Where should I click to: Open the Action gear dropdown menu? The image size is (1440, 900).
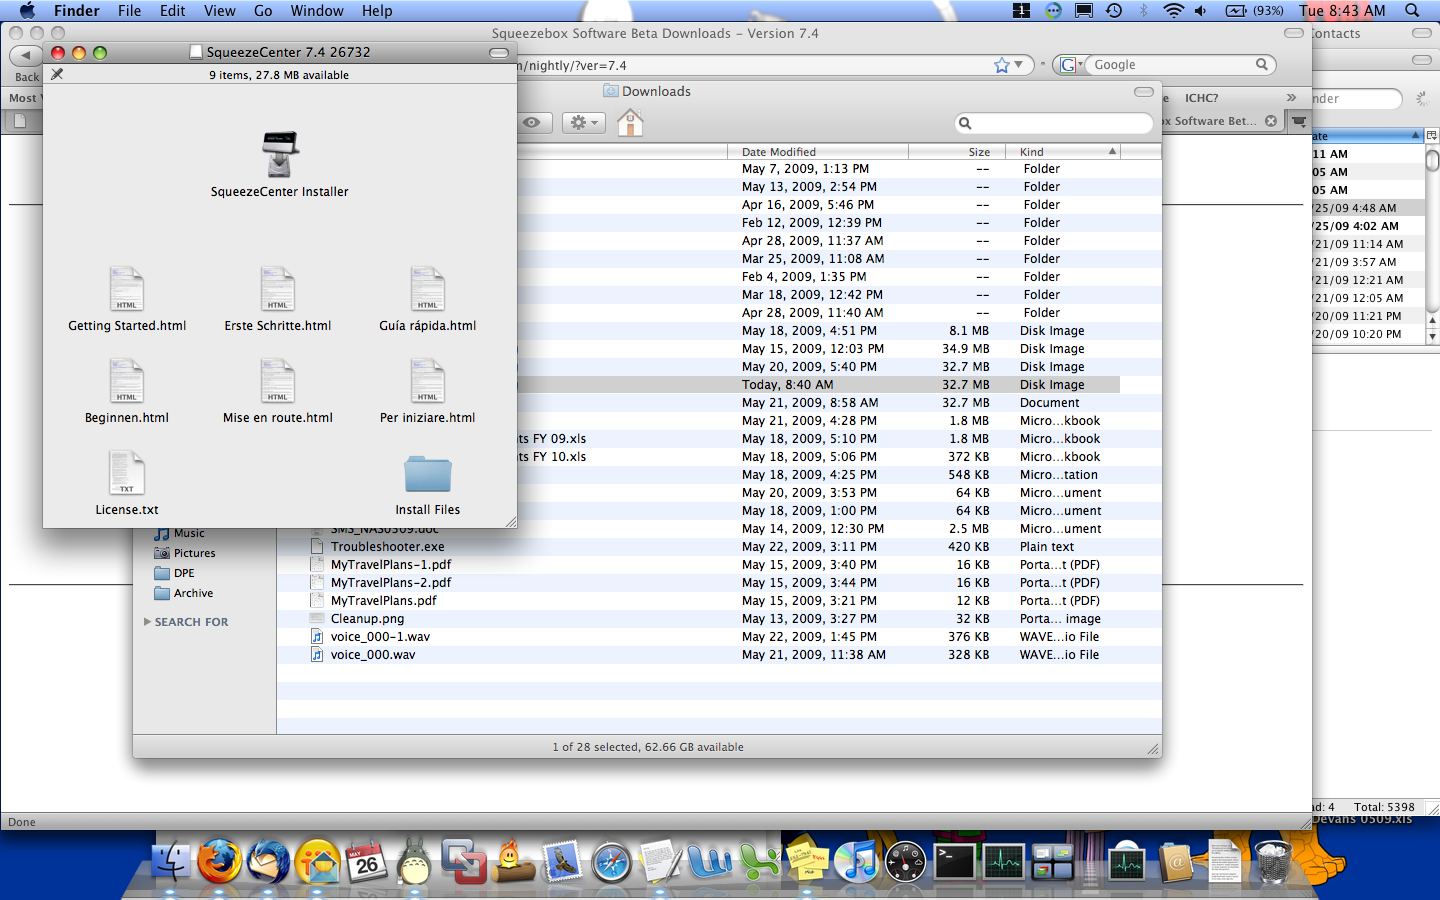pyautogui.click(x=583, y=123)
